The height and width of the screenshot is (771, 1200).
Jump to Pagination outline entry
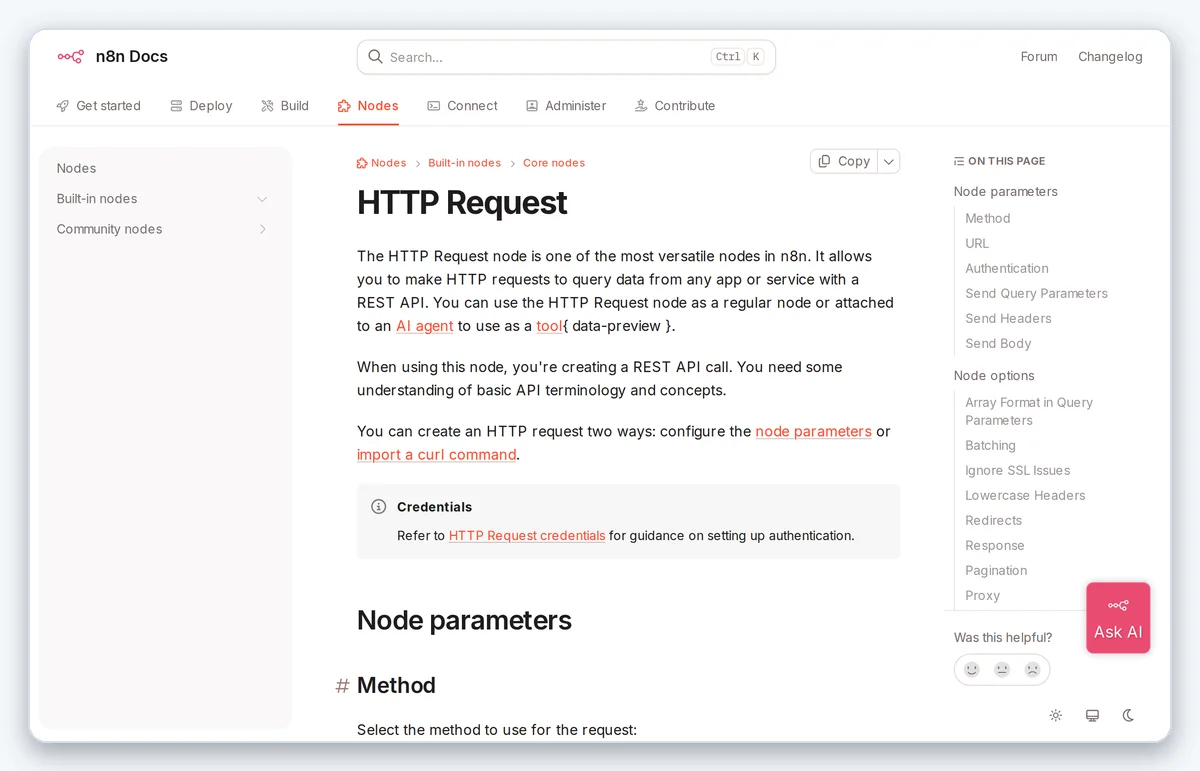click(996, 571)
